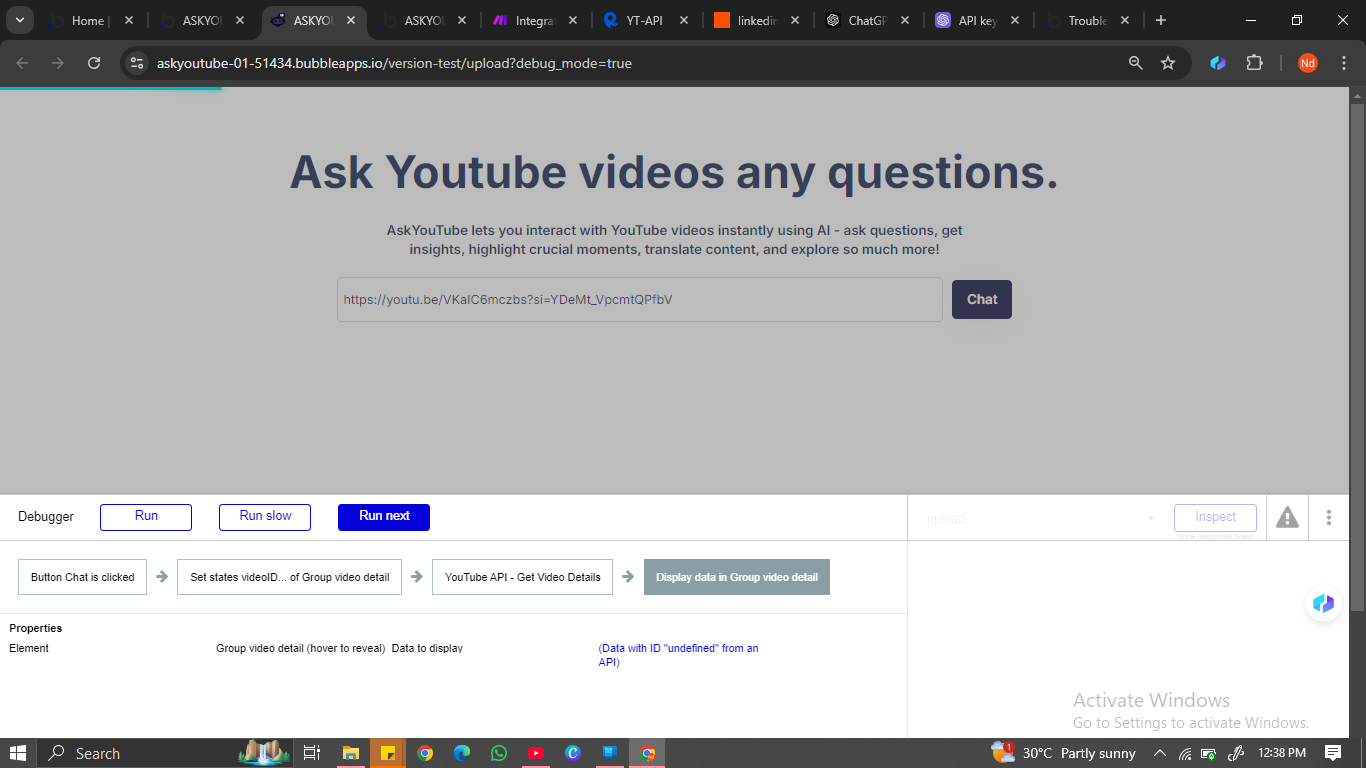
Task: Open the Nd profile avatar
Action: 1308,63
